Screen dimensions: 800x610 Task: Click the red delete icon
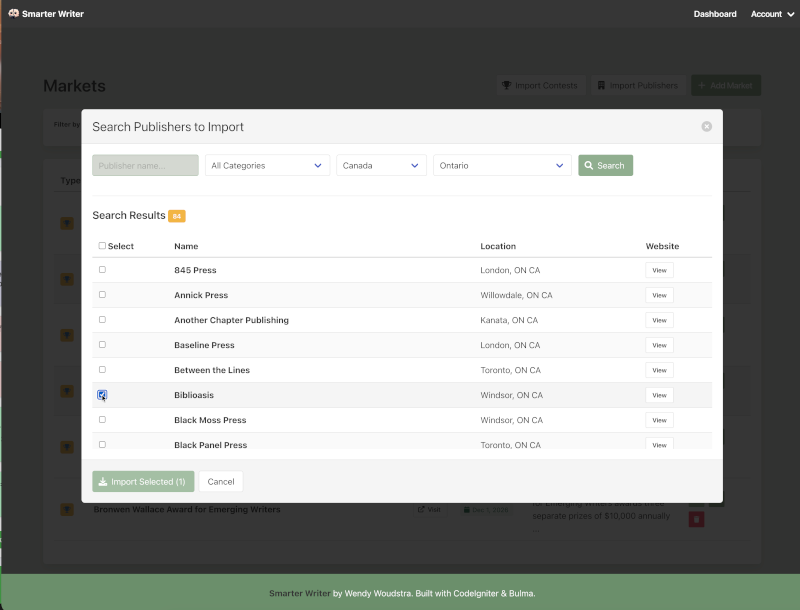[696, 519]
